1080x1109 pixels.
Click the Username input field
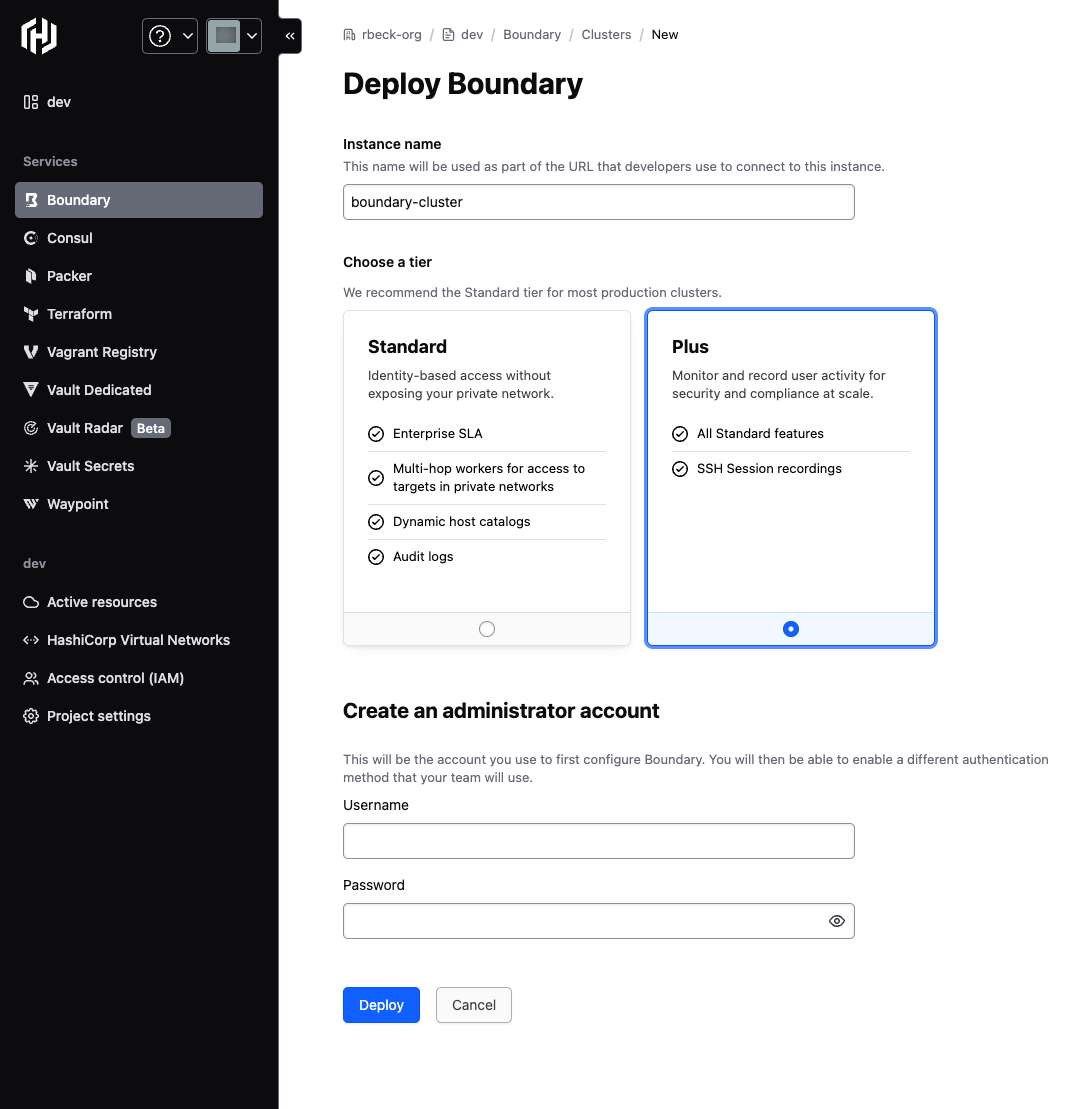598,841
